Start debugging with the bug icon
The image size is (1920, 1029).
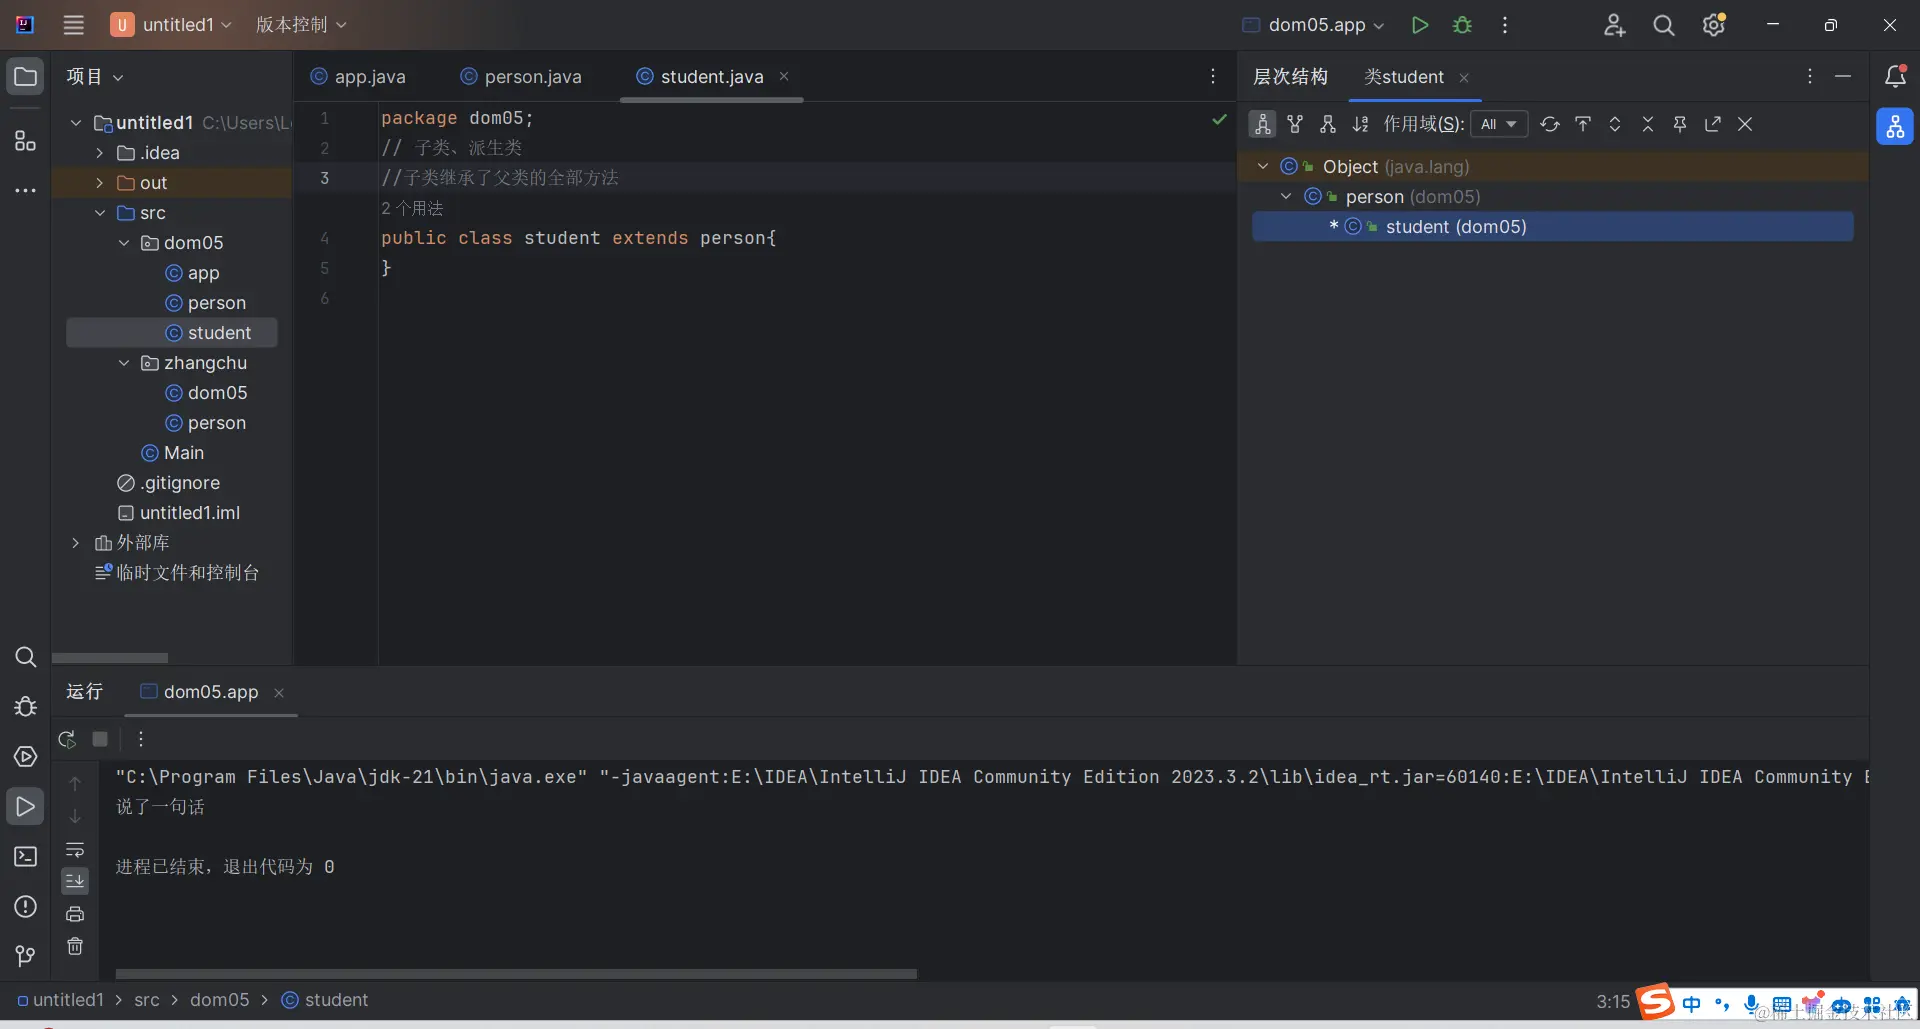(1462, 25)
